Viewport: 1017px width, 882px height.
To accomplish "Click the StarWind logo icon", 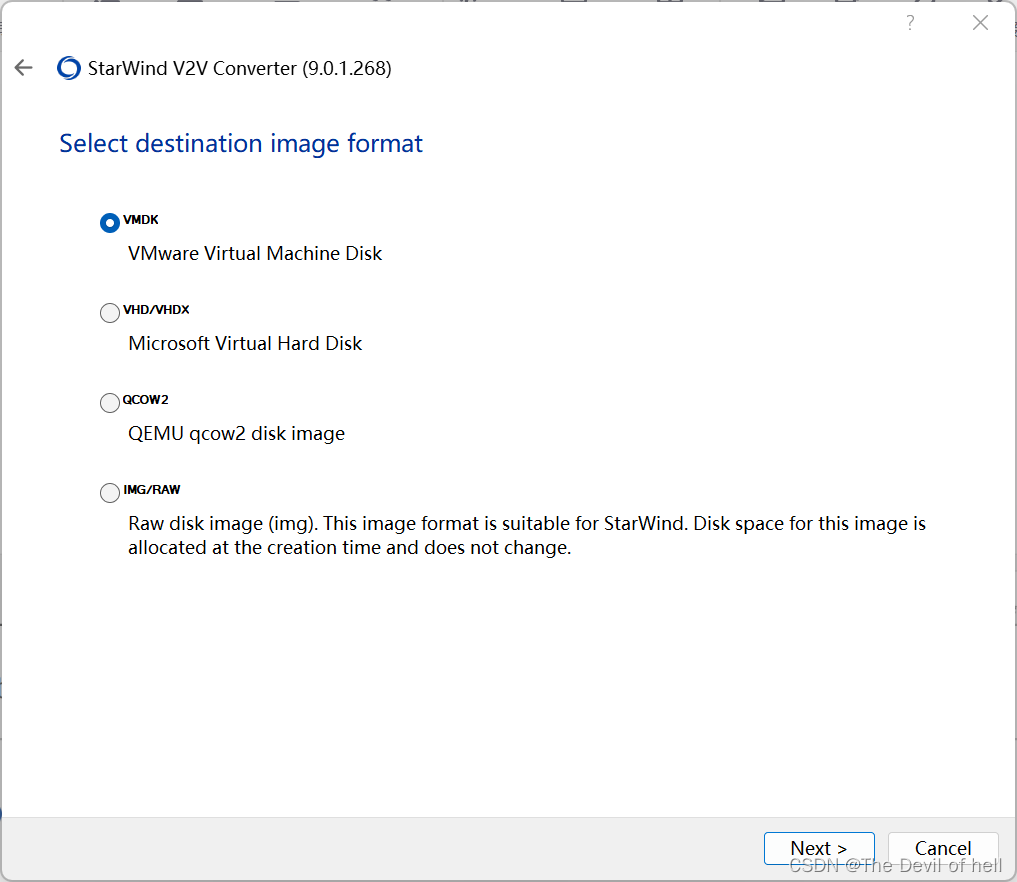I will click(x=69, y=68).
